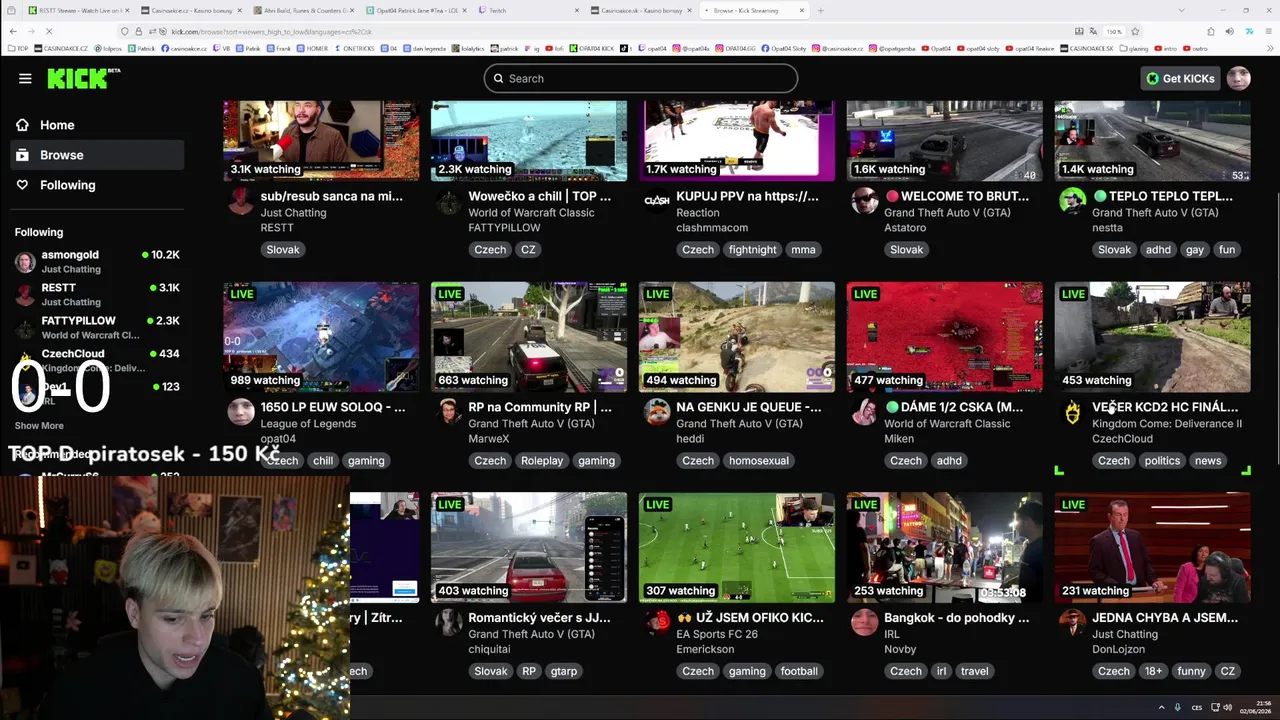Click DonLojzon channel avatar

point(1073,622)
